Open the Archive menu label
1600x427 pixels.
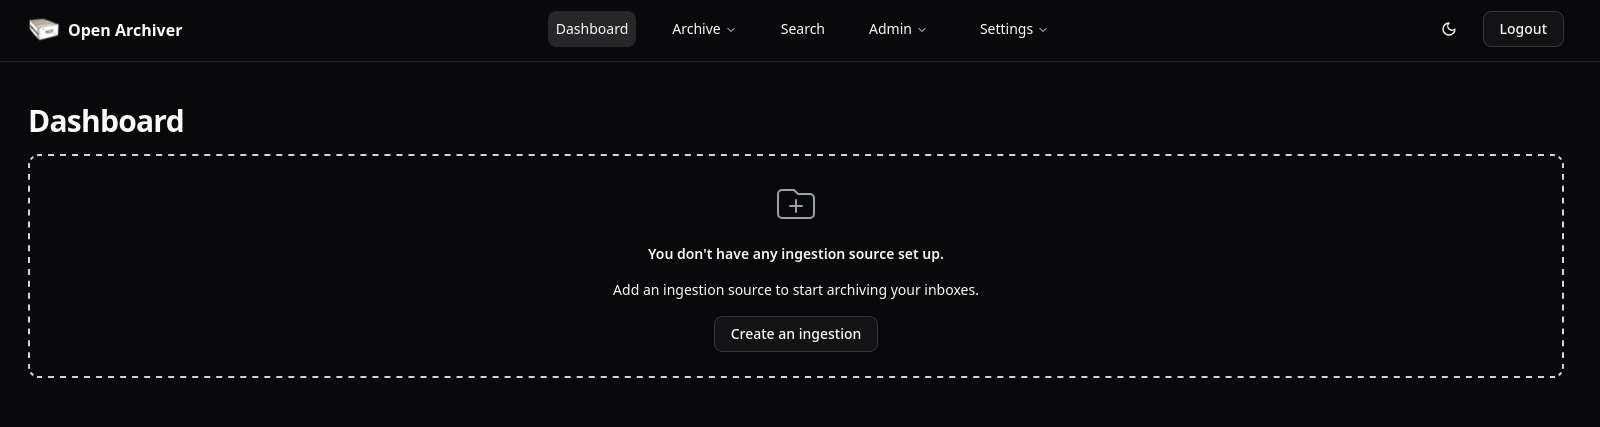click(696, 29)
